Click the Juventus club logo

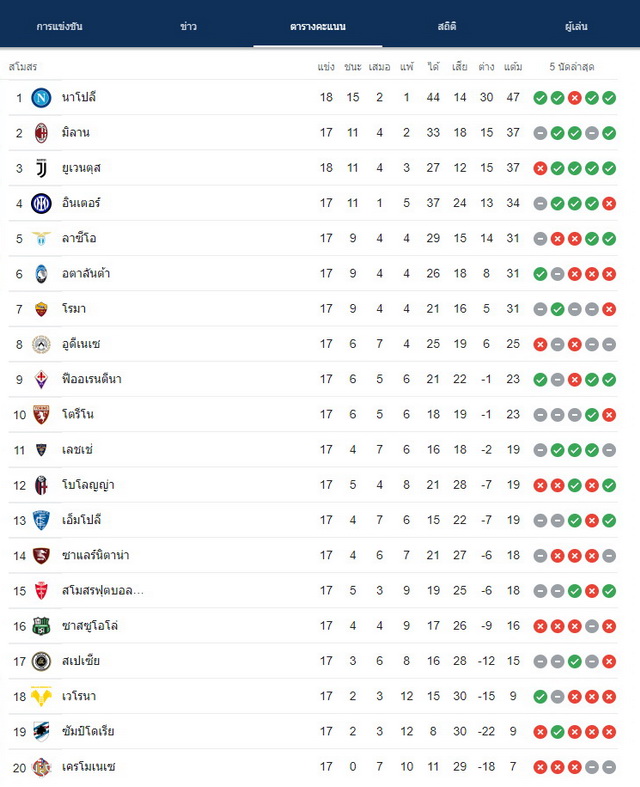[x=41, y=168]
